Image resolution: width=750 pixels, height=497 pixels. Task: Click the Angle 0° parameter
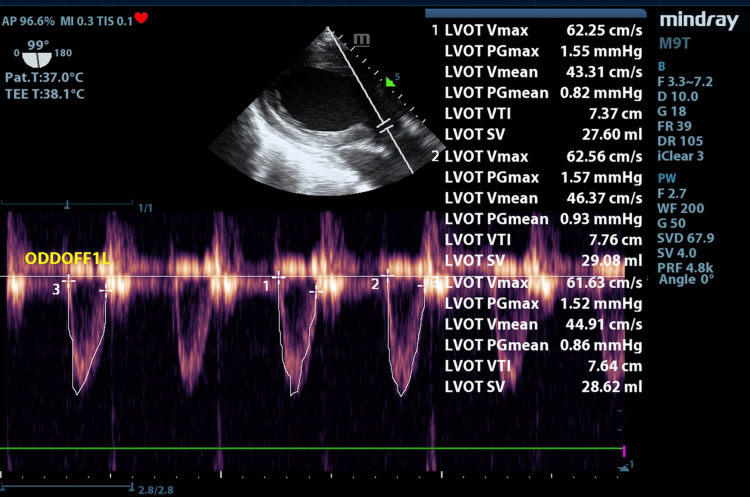tap(686, 280)
